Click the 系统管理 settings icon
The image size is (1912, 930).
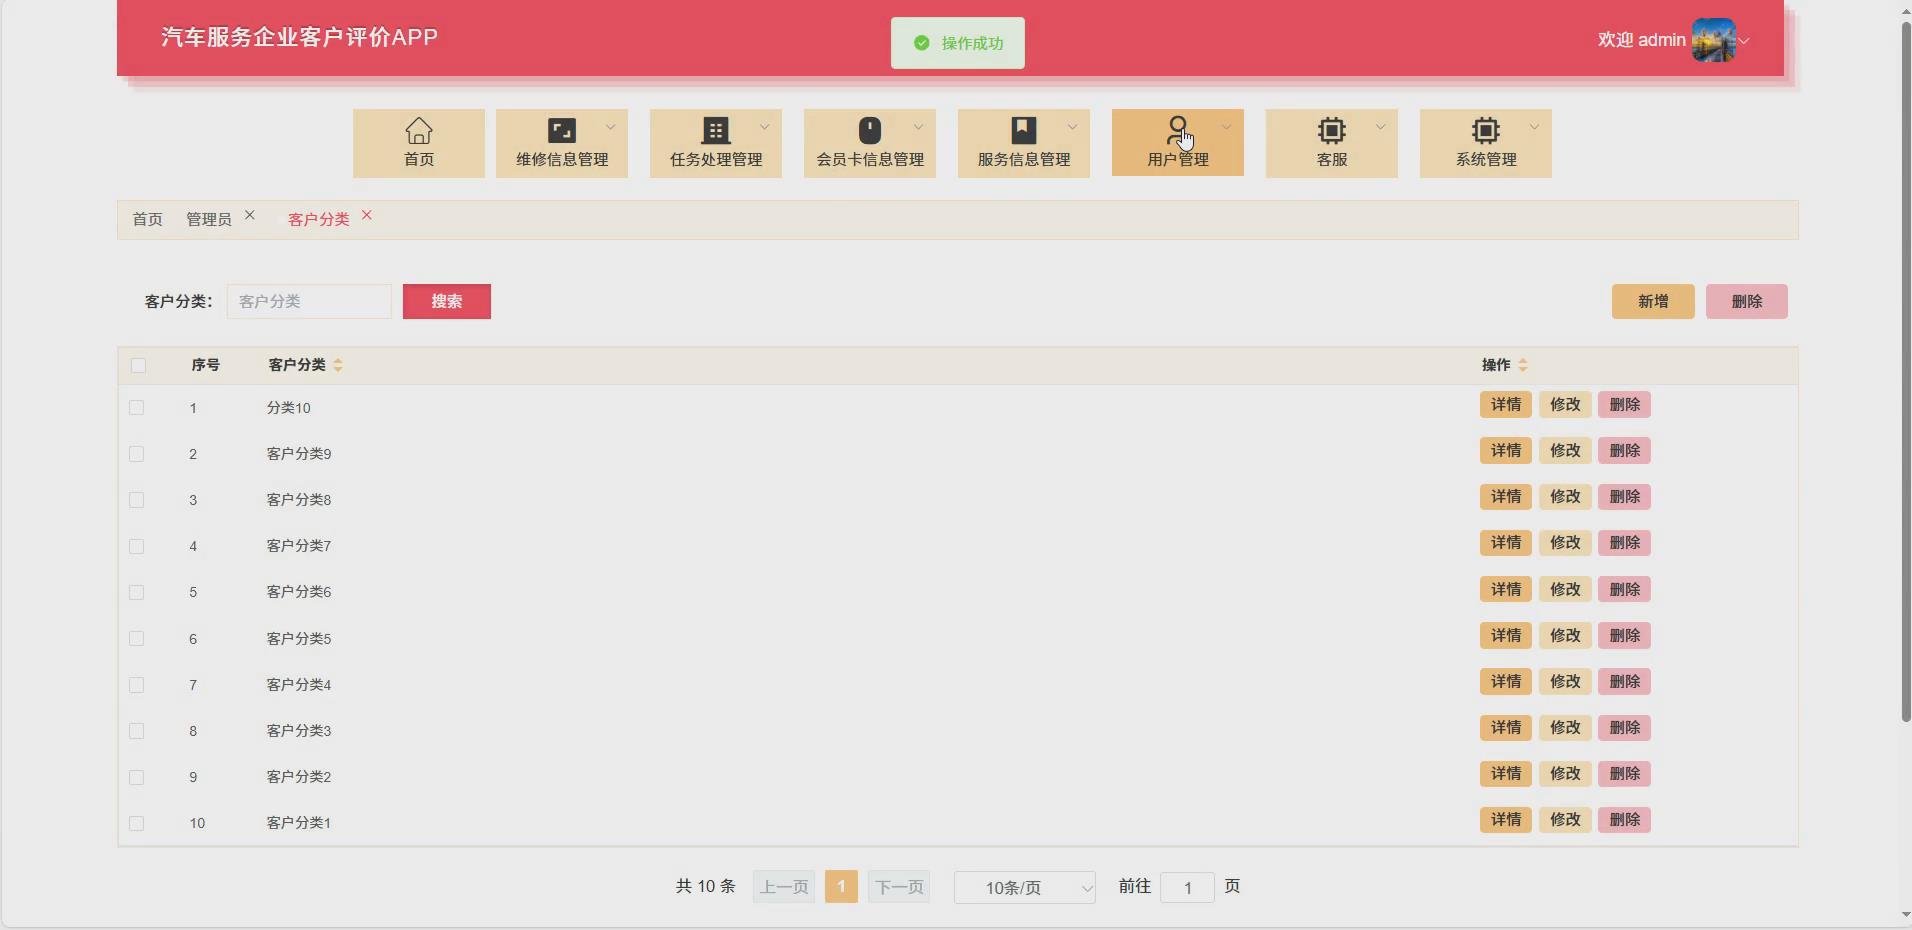1485,130
